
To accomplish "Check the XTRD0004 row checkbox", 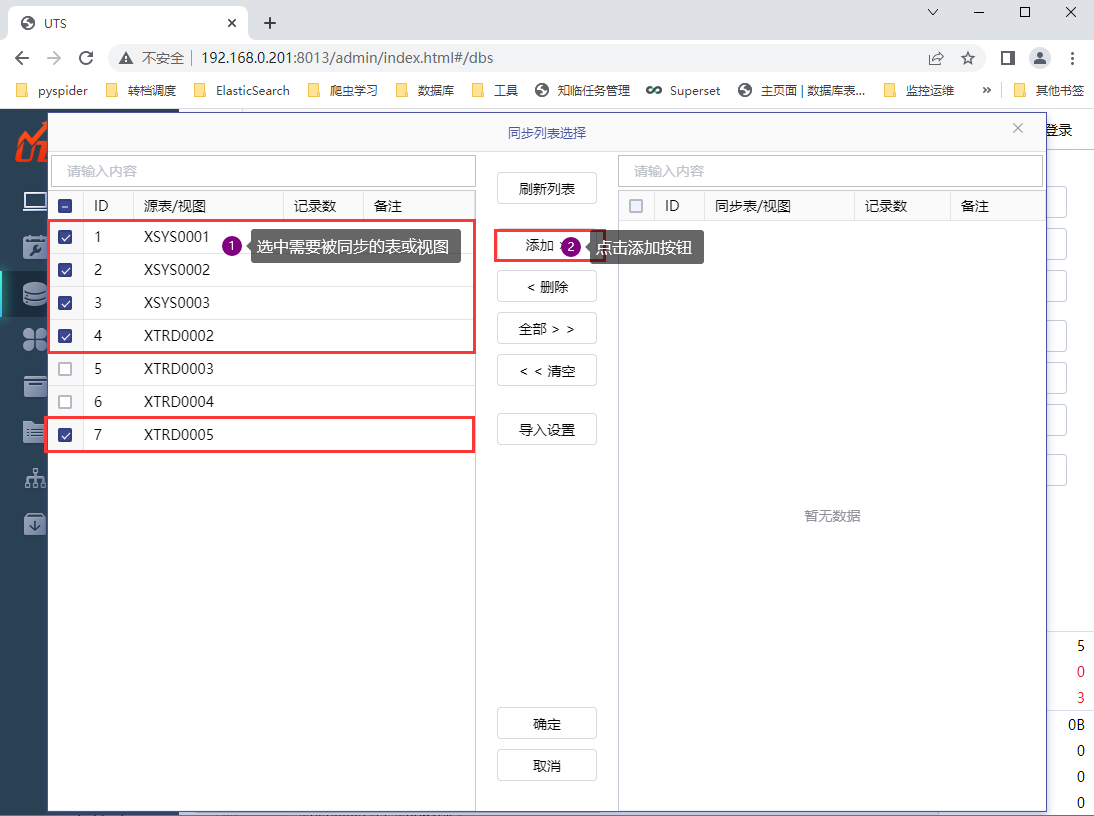I will [65, 402].
